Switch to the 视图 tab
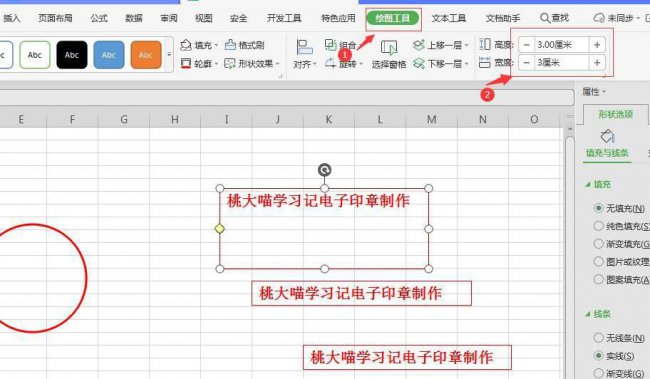The image size is (650, 379). (x=204, y=18)
